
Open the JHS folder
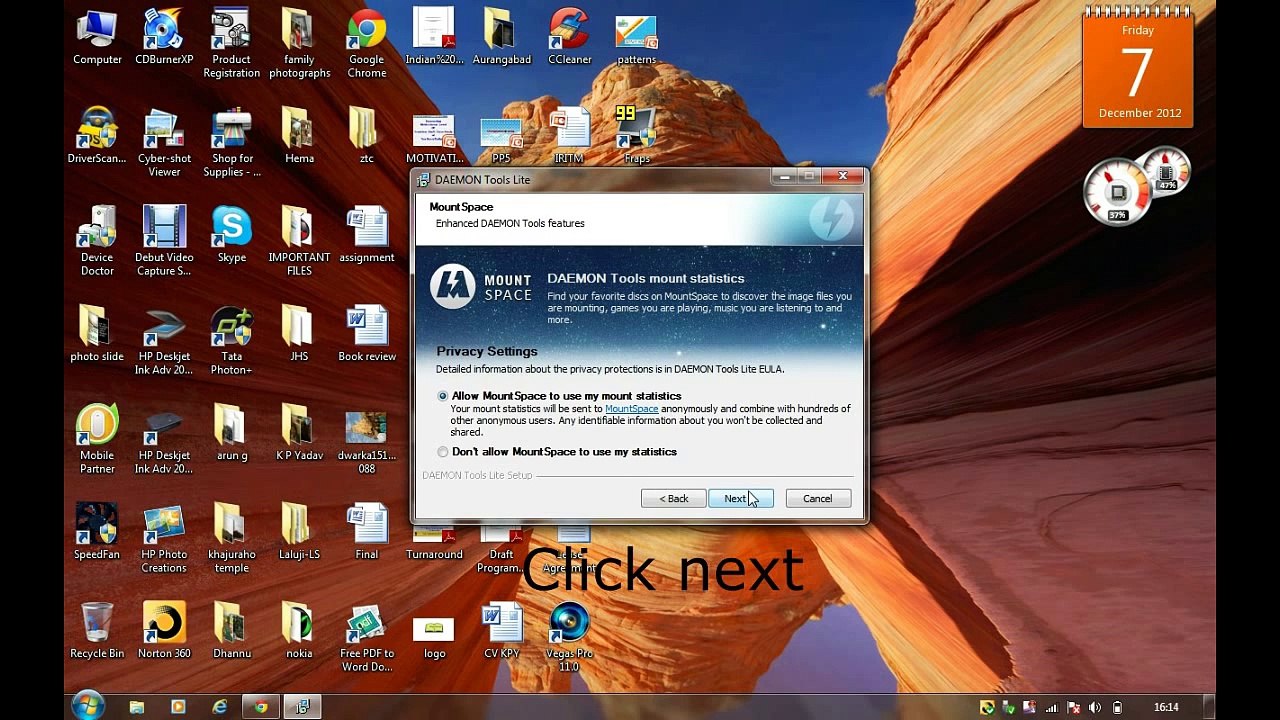click(x=299, y=334)
